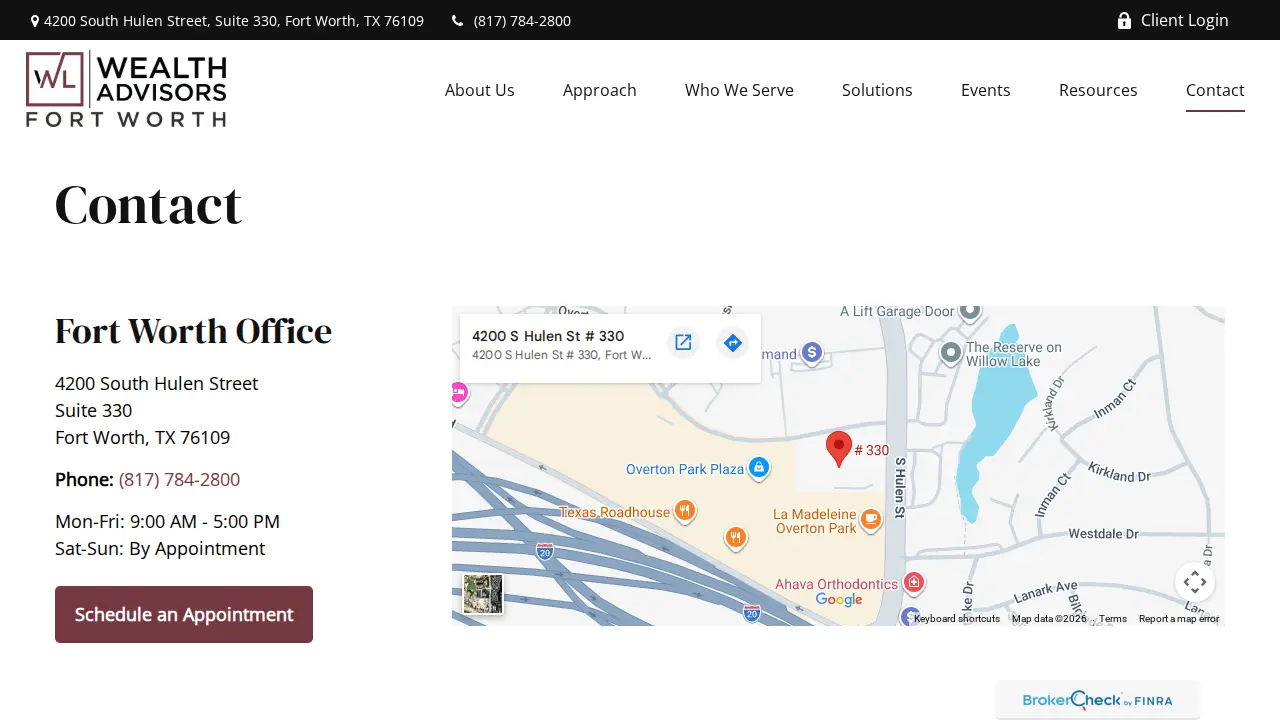Screen dimensions: 1280x720
Task: Open the Solutions menu
Action: 877,90
